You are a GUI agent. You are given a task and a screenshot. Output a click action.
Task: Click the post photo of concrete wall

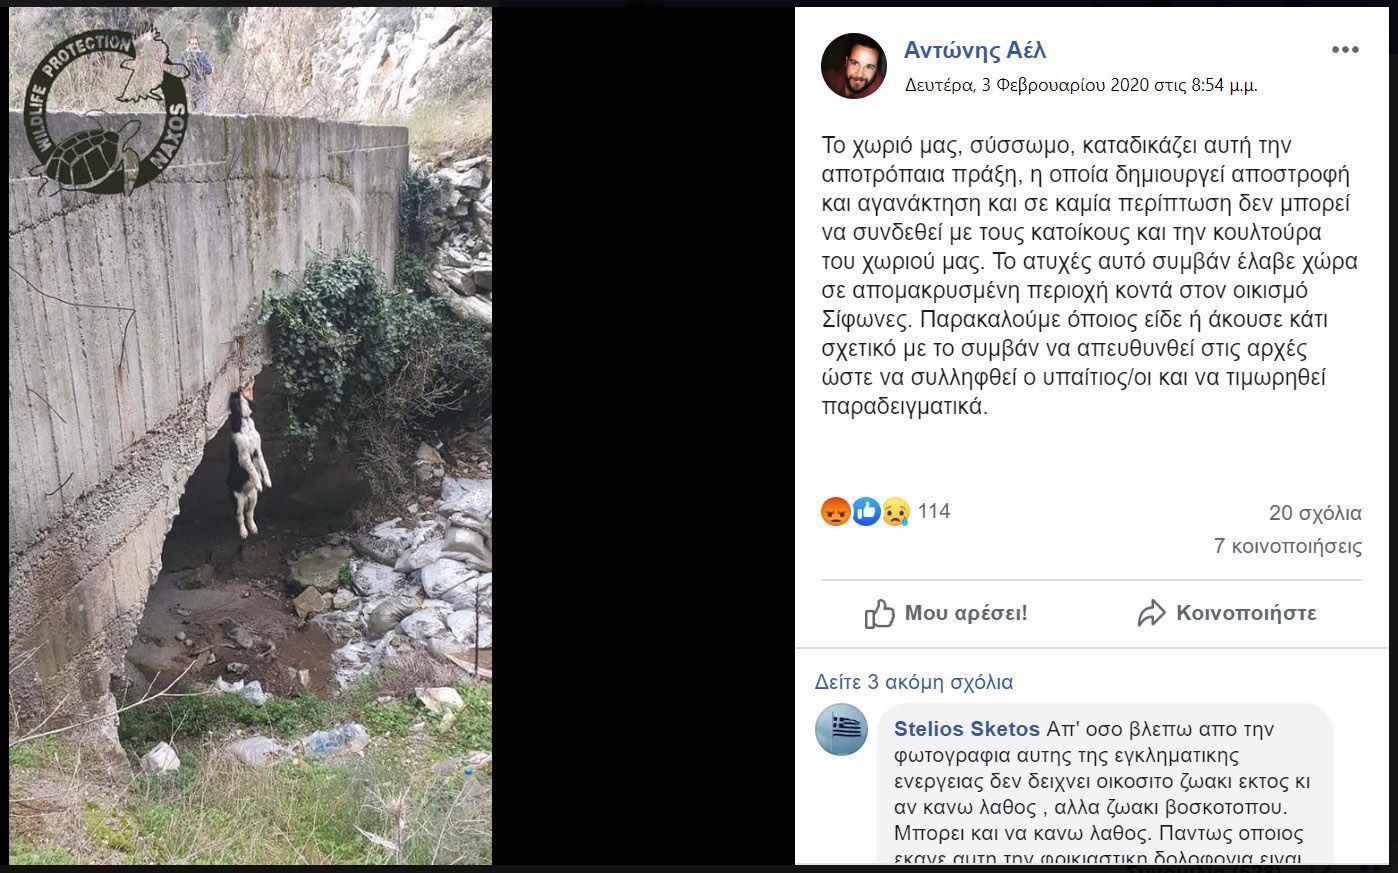tap(250, 436)
